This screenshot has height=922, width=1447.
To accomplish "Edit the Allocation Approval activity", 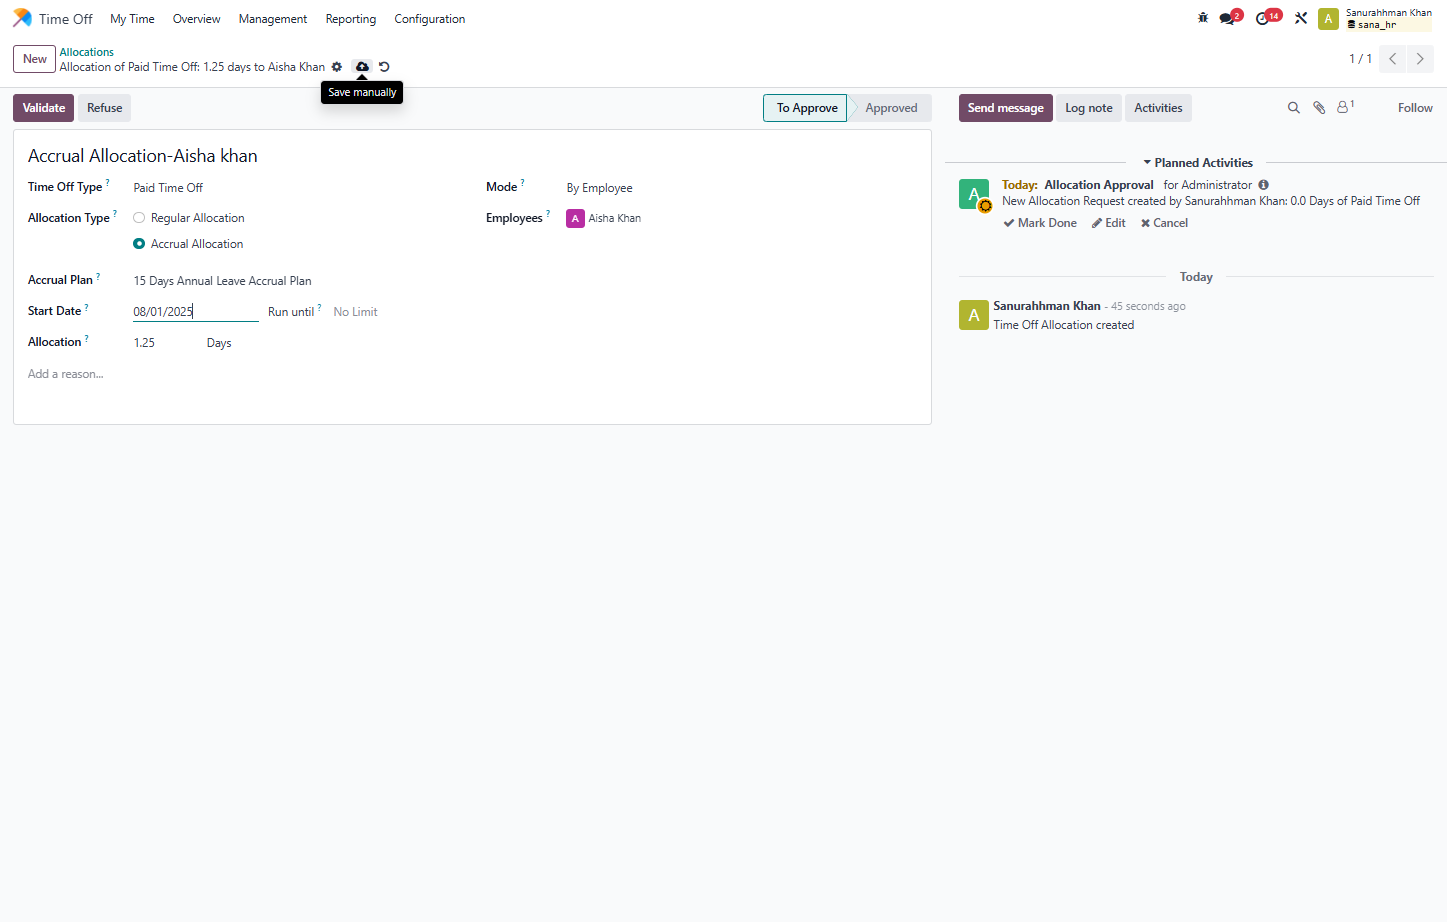I will coord(1109,223).
